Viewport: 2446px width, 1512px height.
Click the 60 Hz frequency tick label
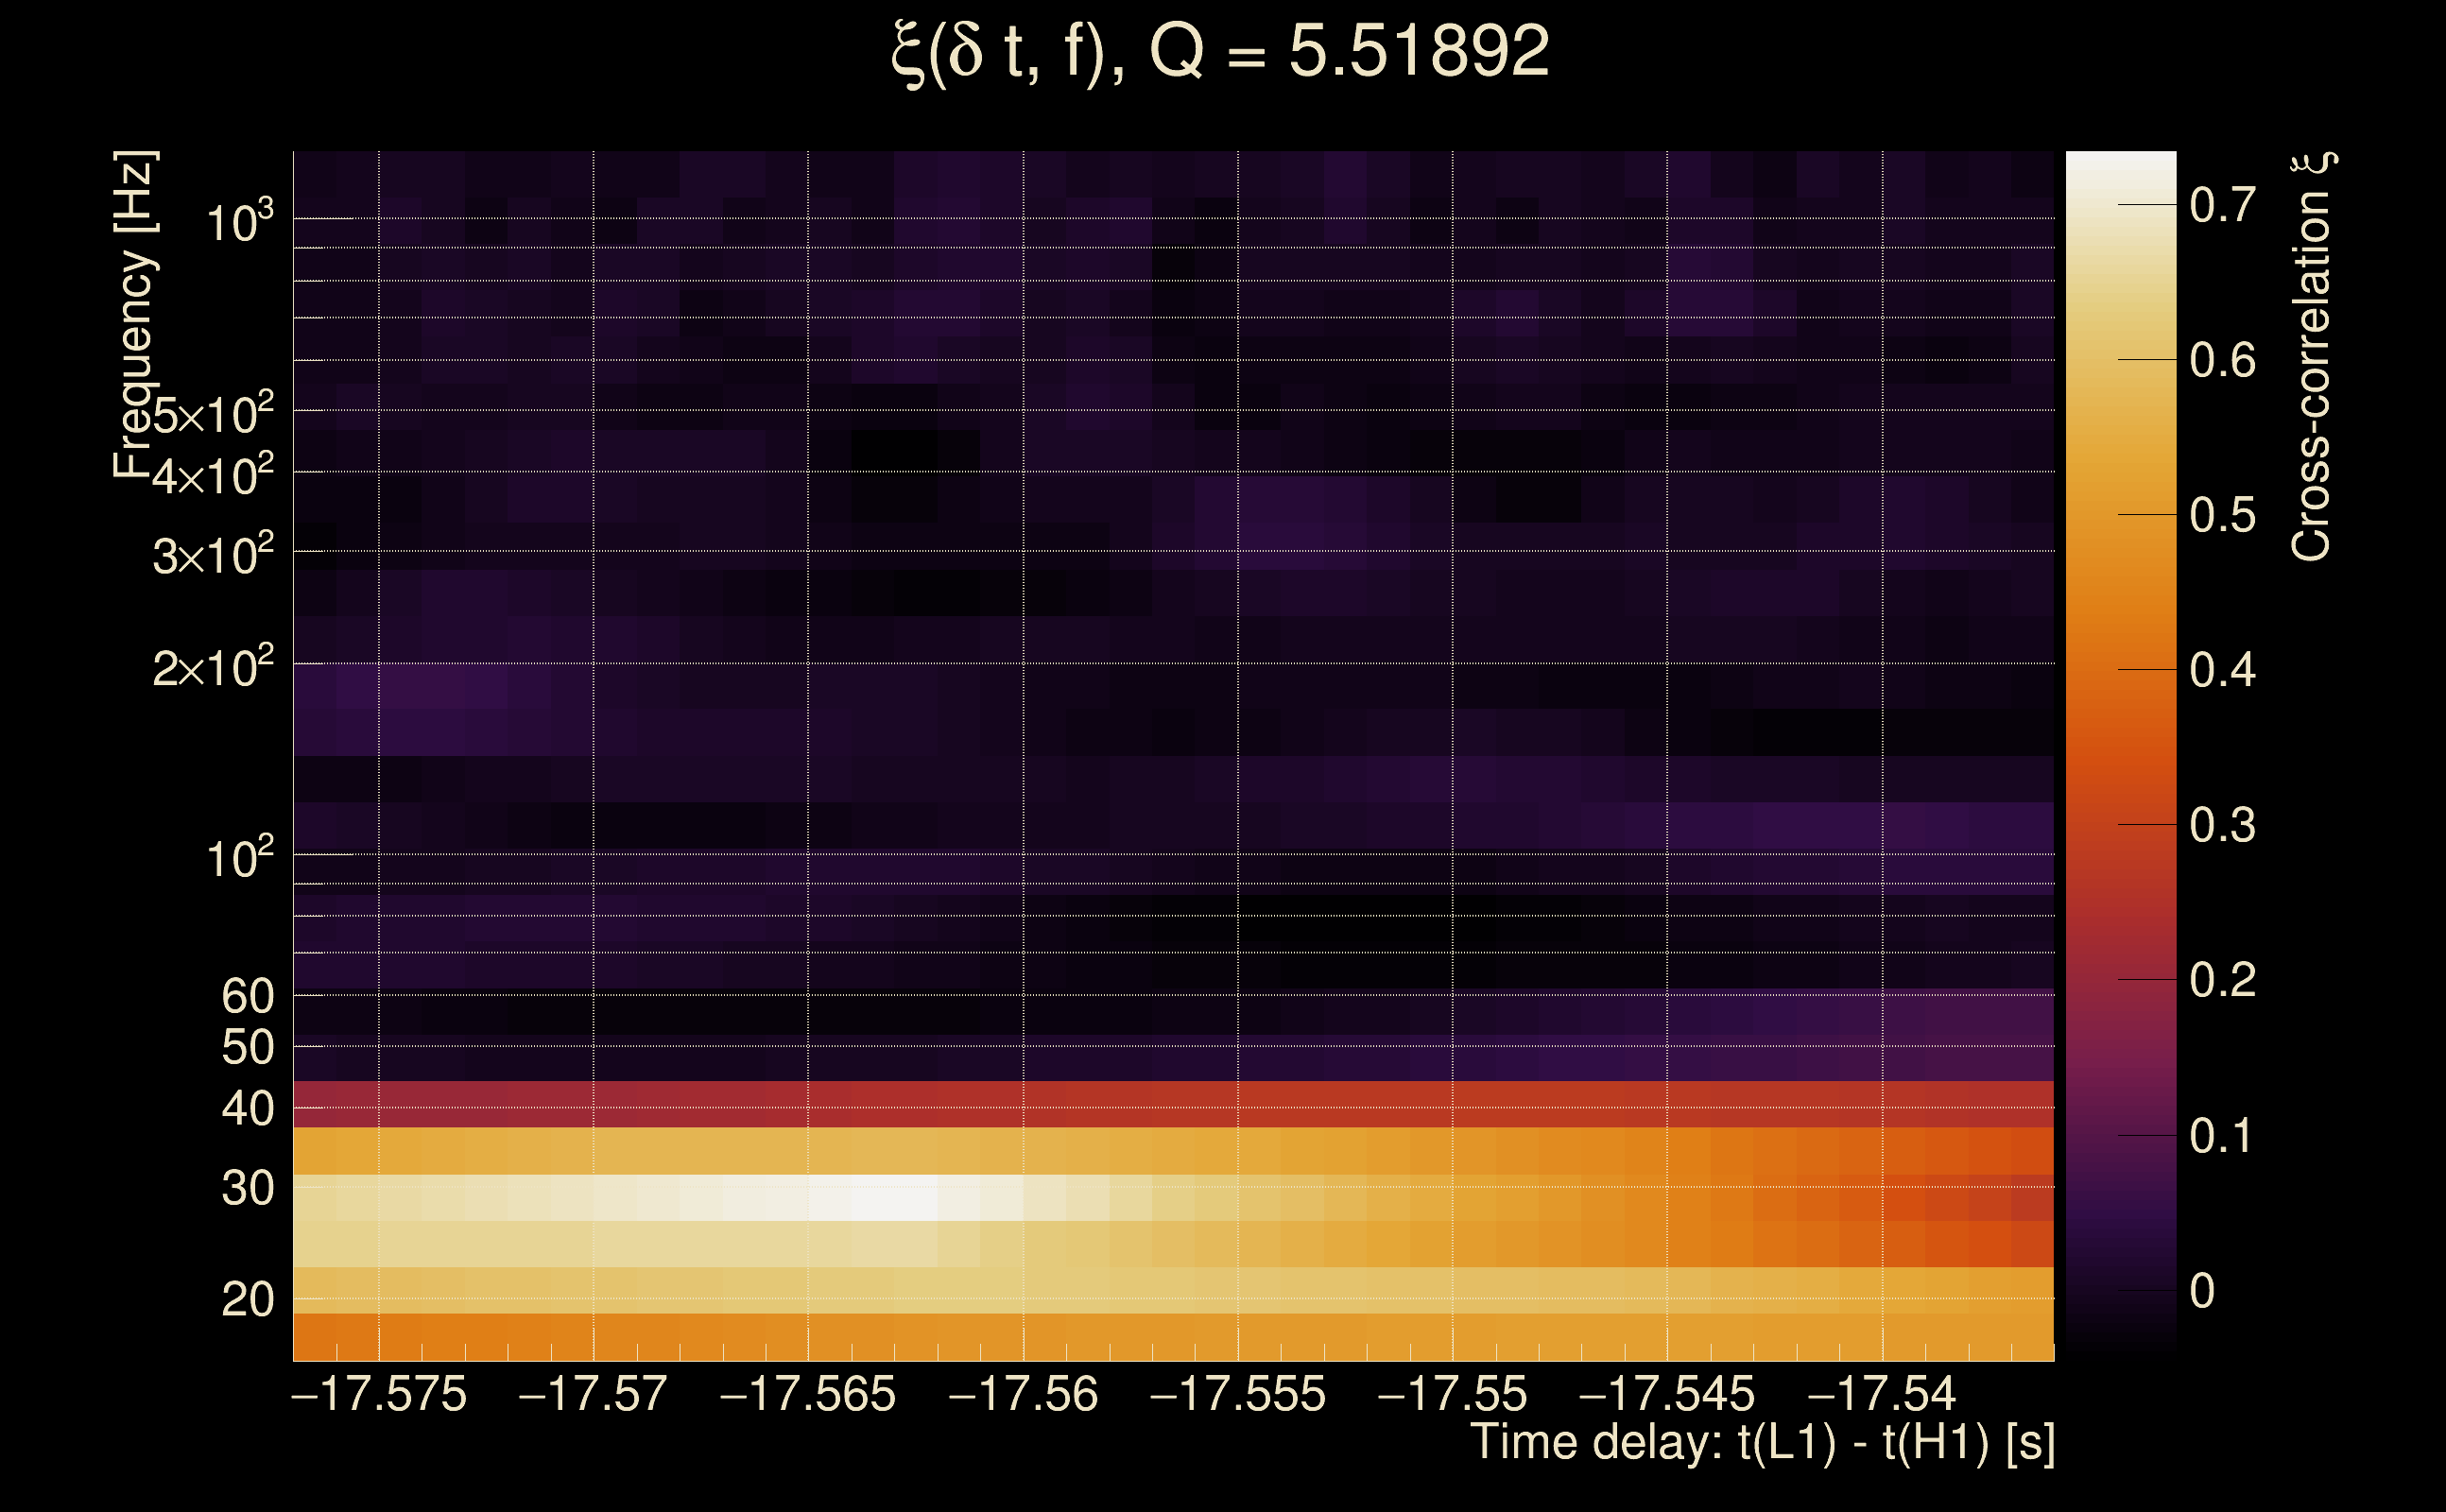click(247, 996)
